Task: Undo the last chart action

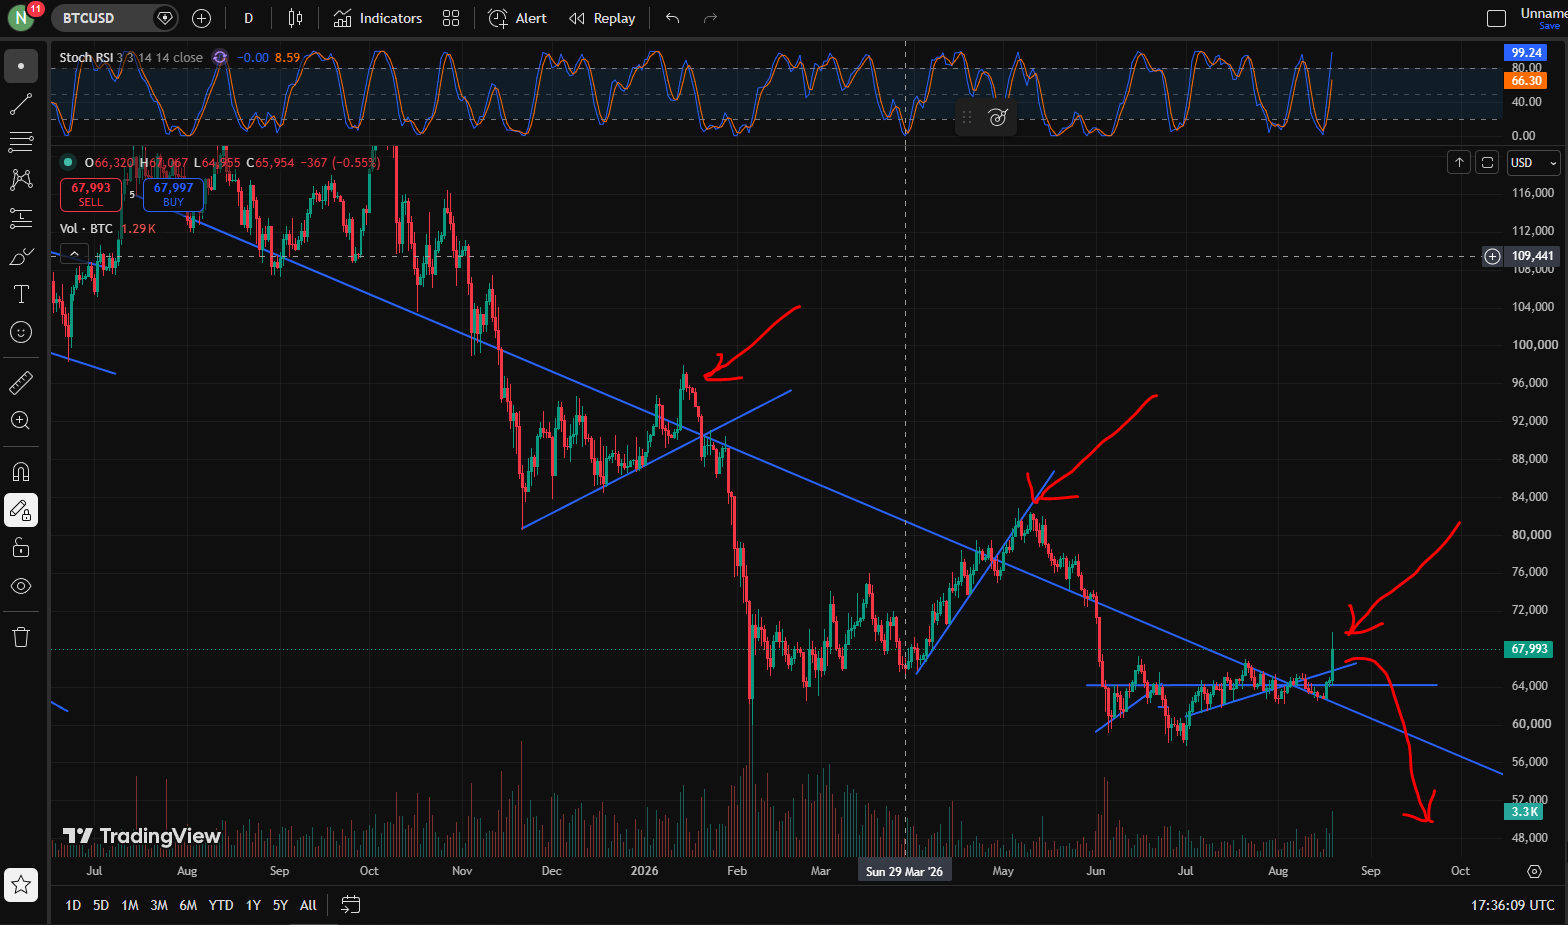Action: tap(672, 18)
